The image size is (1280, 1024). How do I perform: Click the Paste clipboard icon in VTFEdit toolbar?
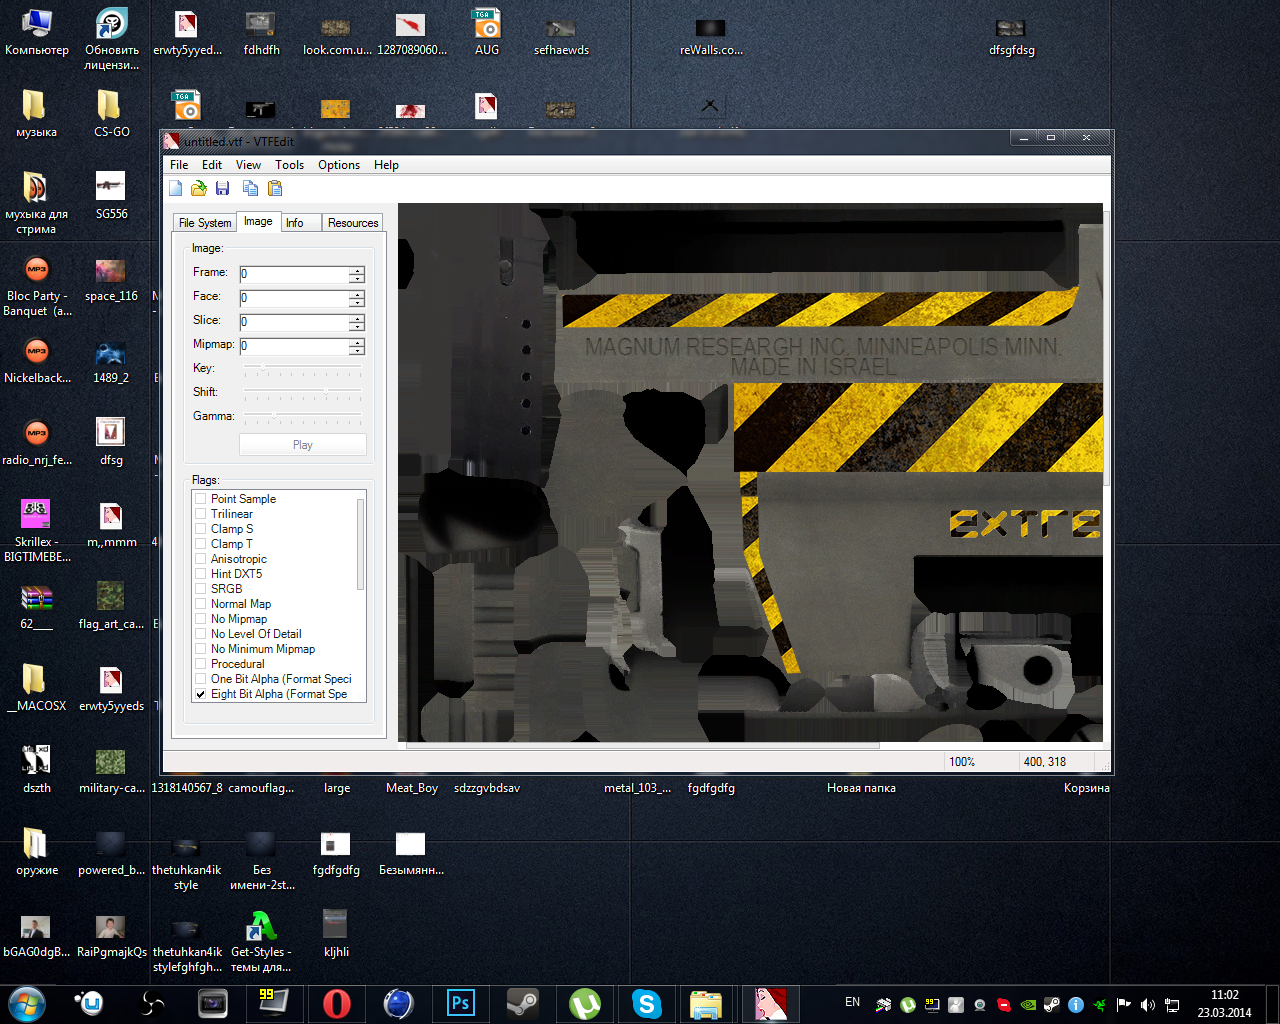click(x=275, y=188)
